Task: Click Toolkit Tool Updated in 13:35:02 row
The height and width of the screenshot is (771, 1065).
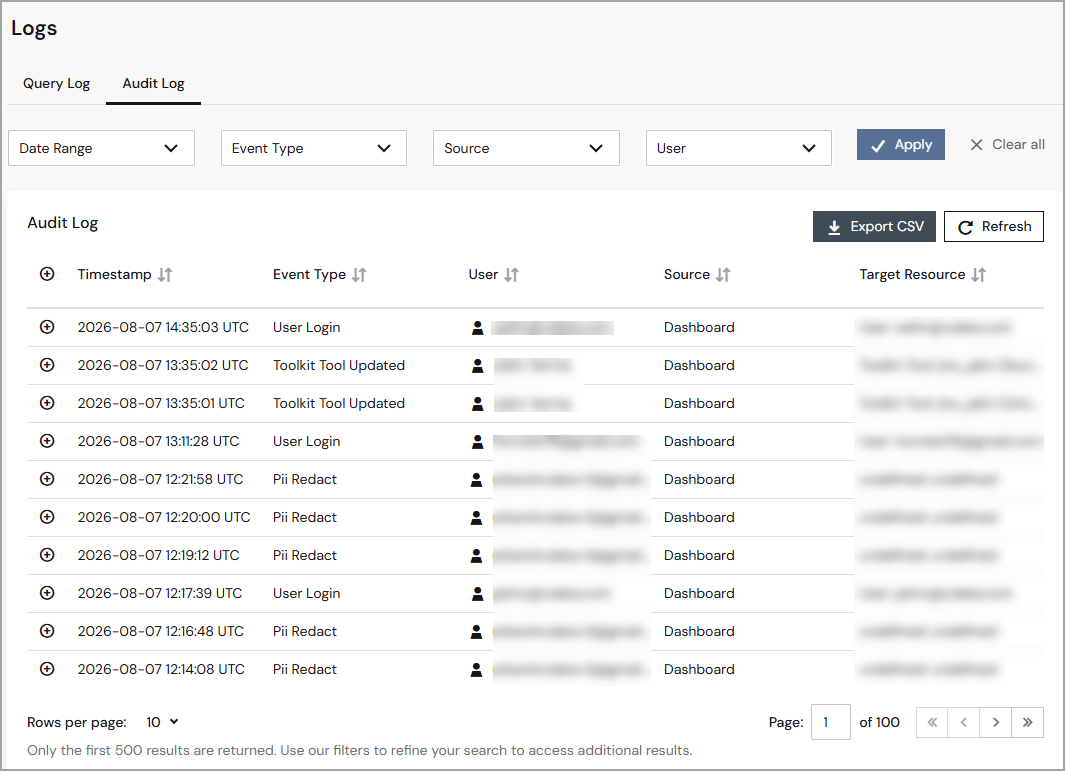Action: [339, 365]
